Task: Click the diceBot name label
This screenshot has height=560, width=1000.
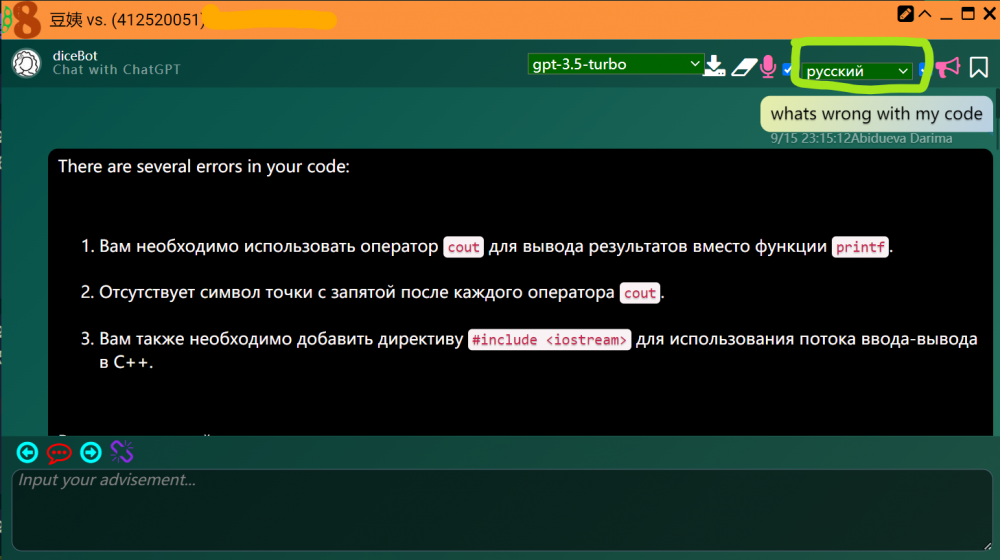Action: pyautogui.click(x=75, y=56)
